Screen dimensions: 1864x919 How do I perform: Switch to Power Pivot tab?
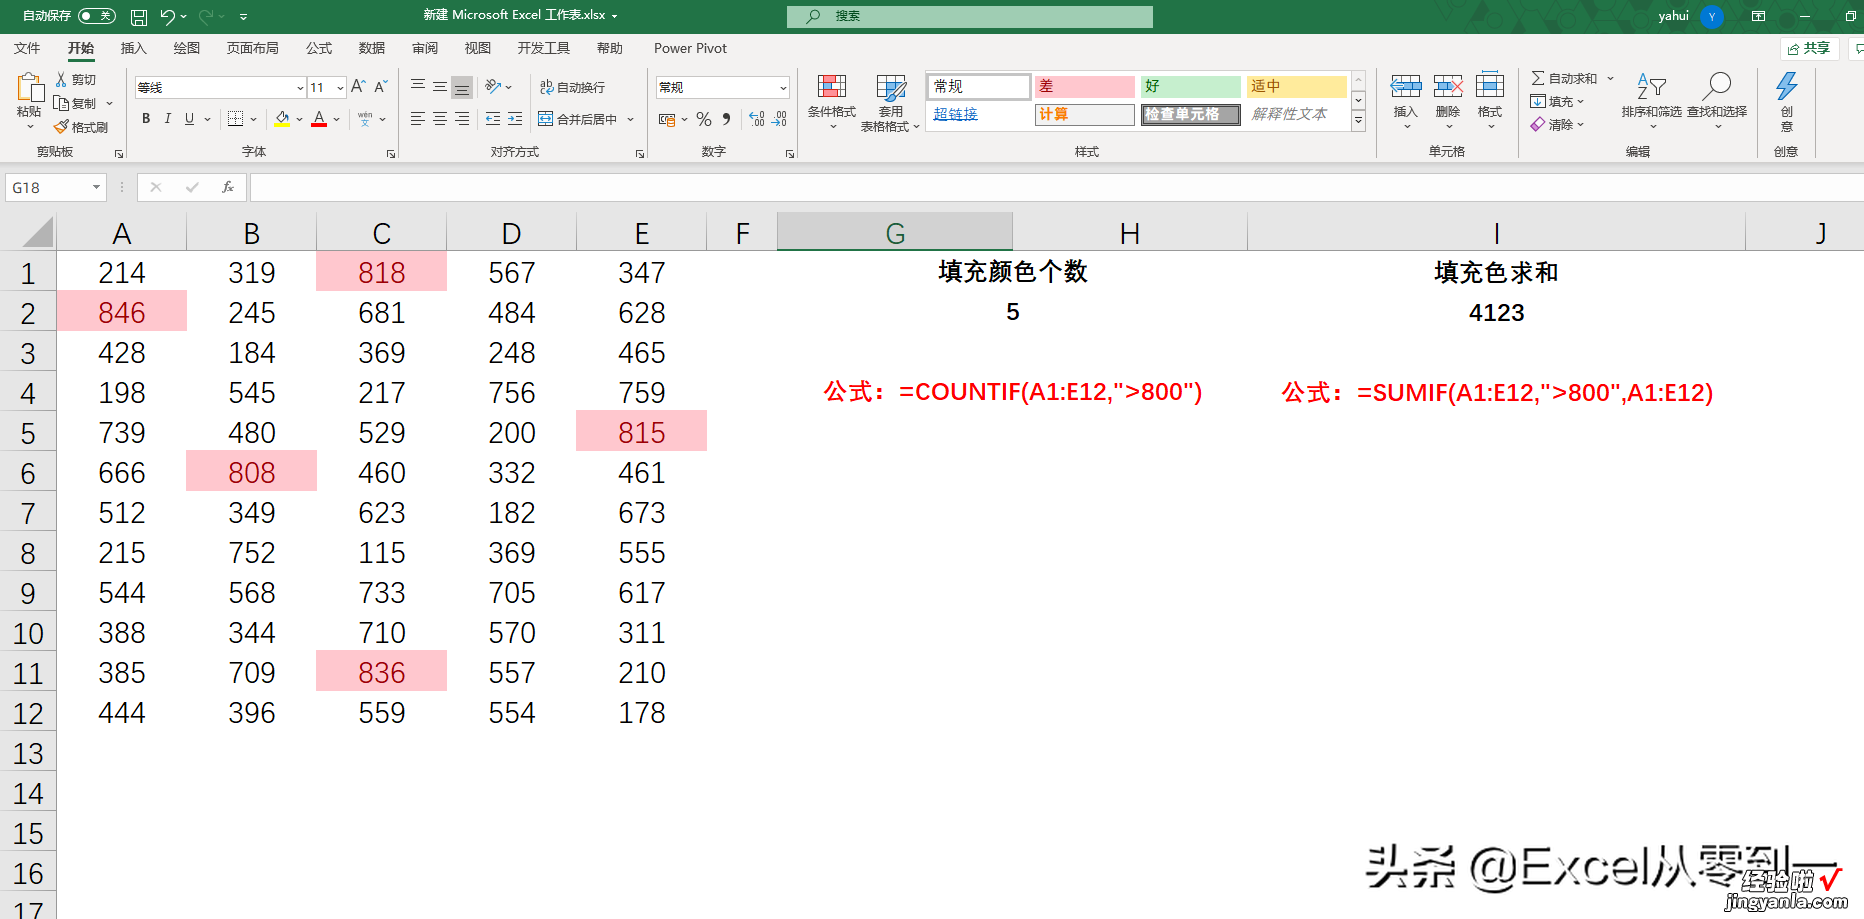pyautogui.click(x=690, y=48)
